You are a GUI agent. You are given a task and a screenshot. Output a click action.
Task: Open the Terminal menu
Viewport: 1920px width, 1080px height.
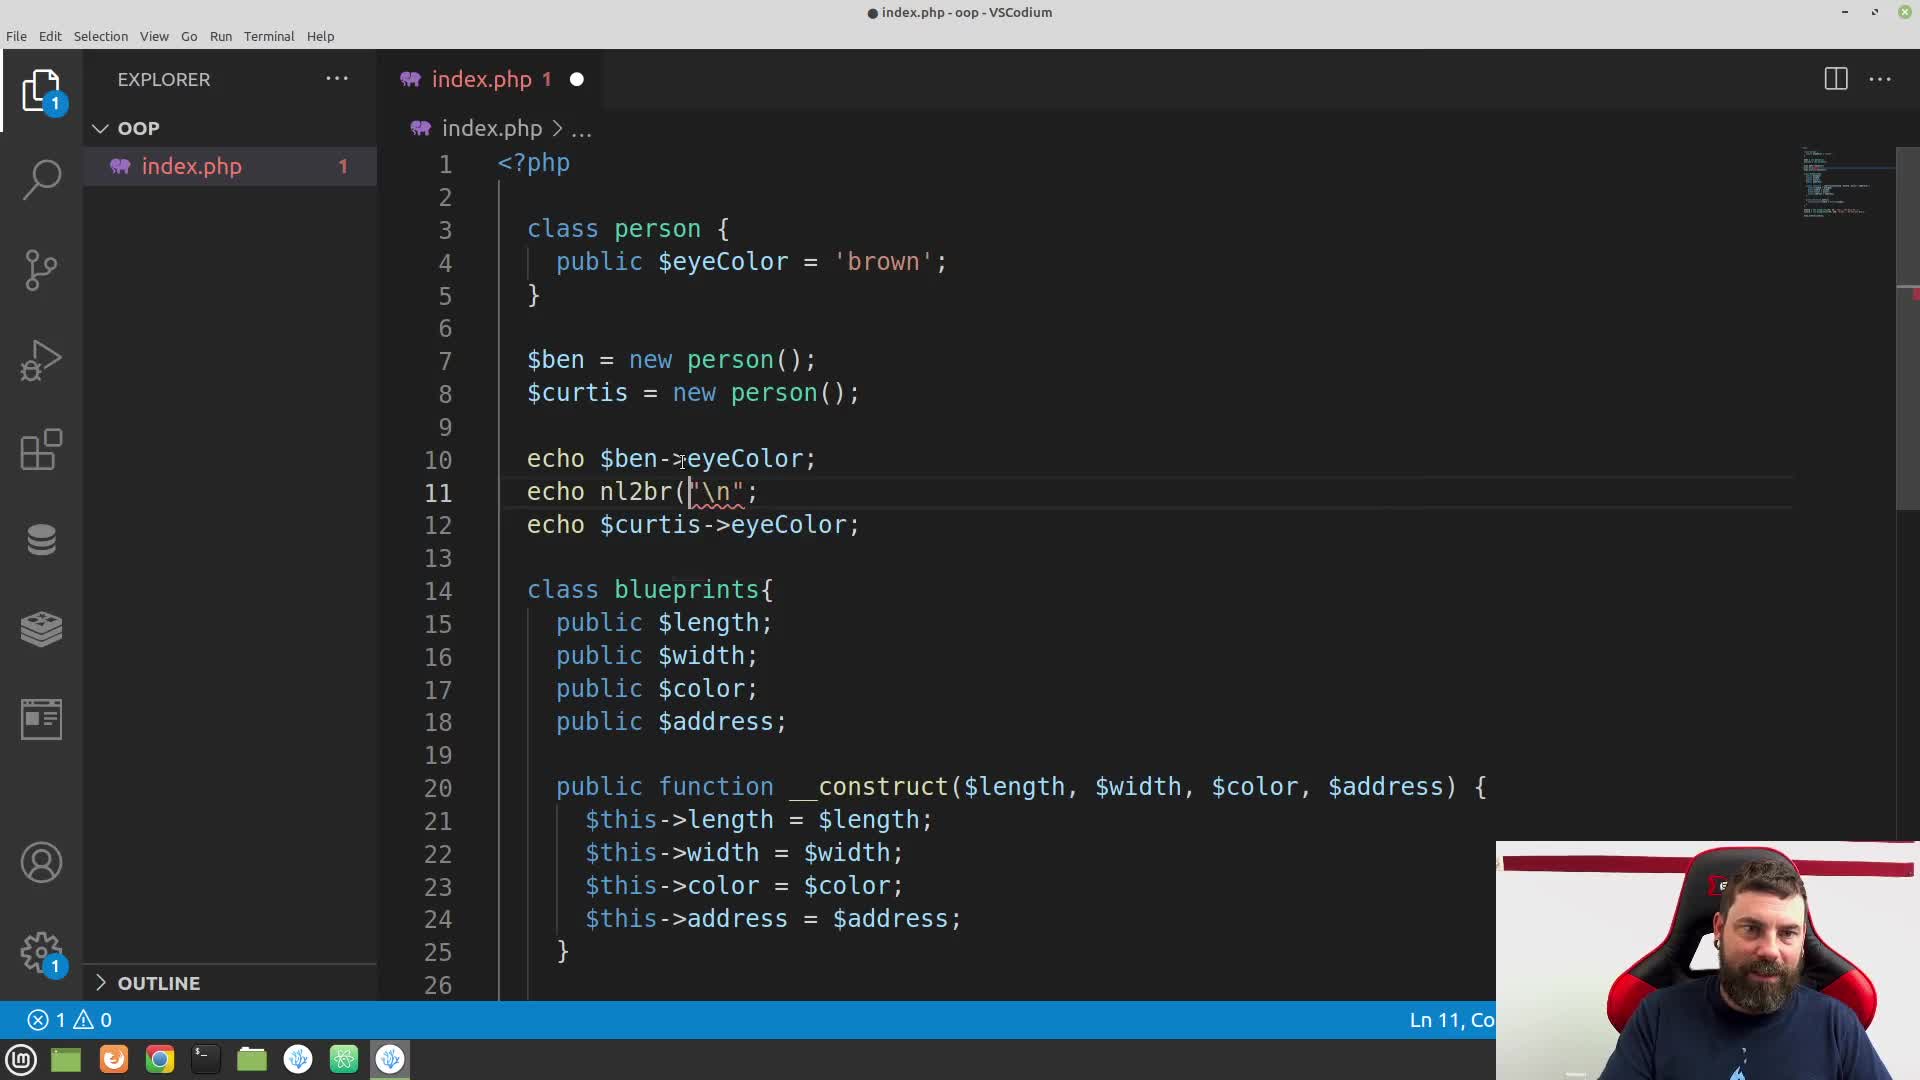click(268, 36)
